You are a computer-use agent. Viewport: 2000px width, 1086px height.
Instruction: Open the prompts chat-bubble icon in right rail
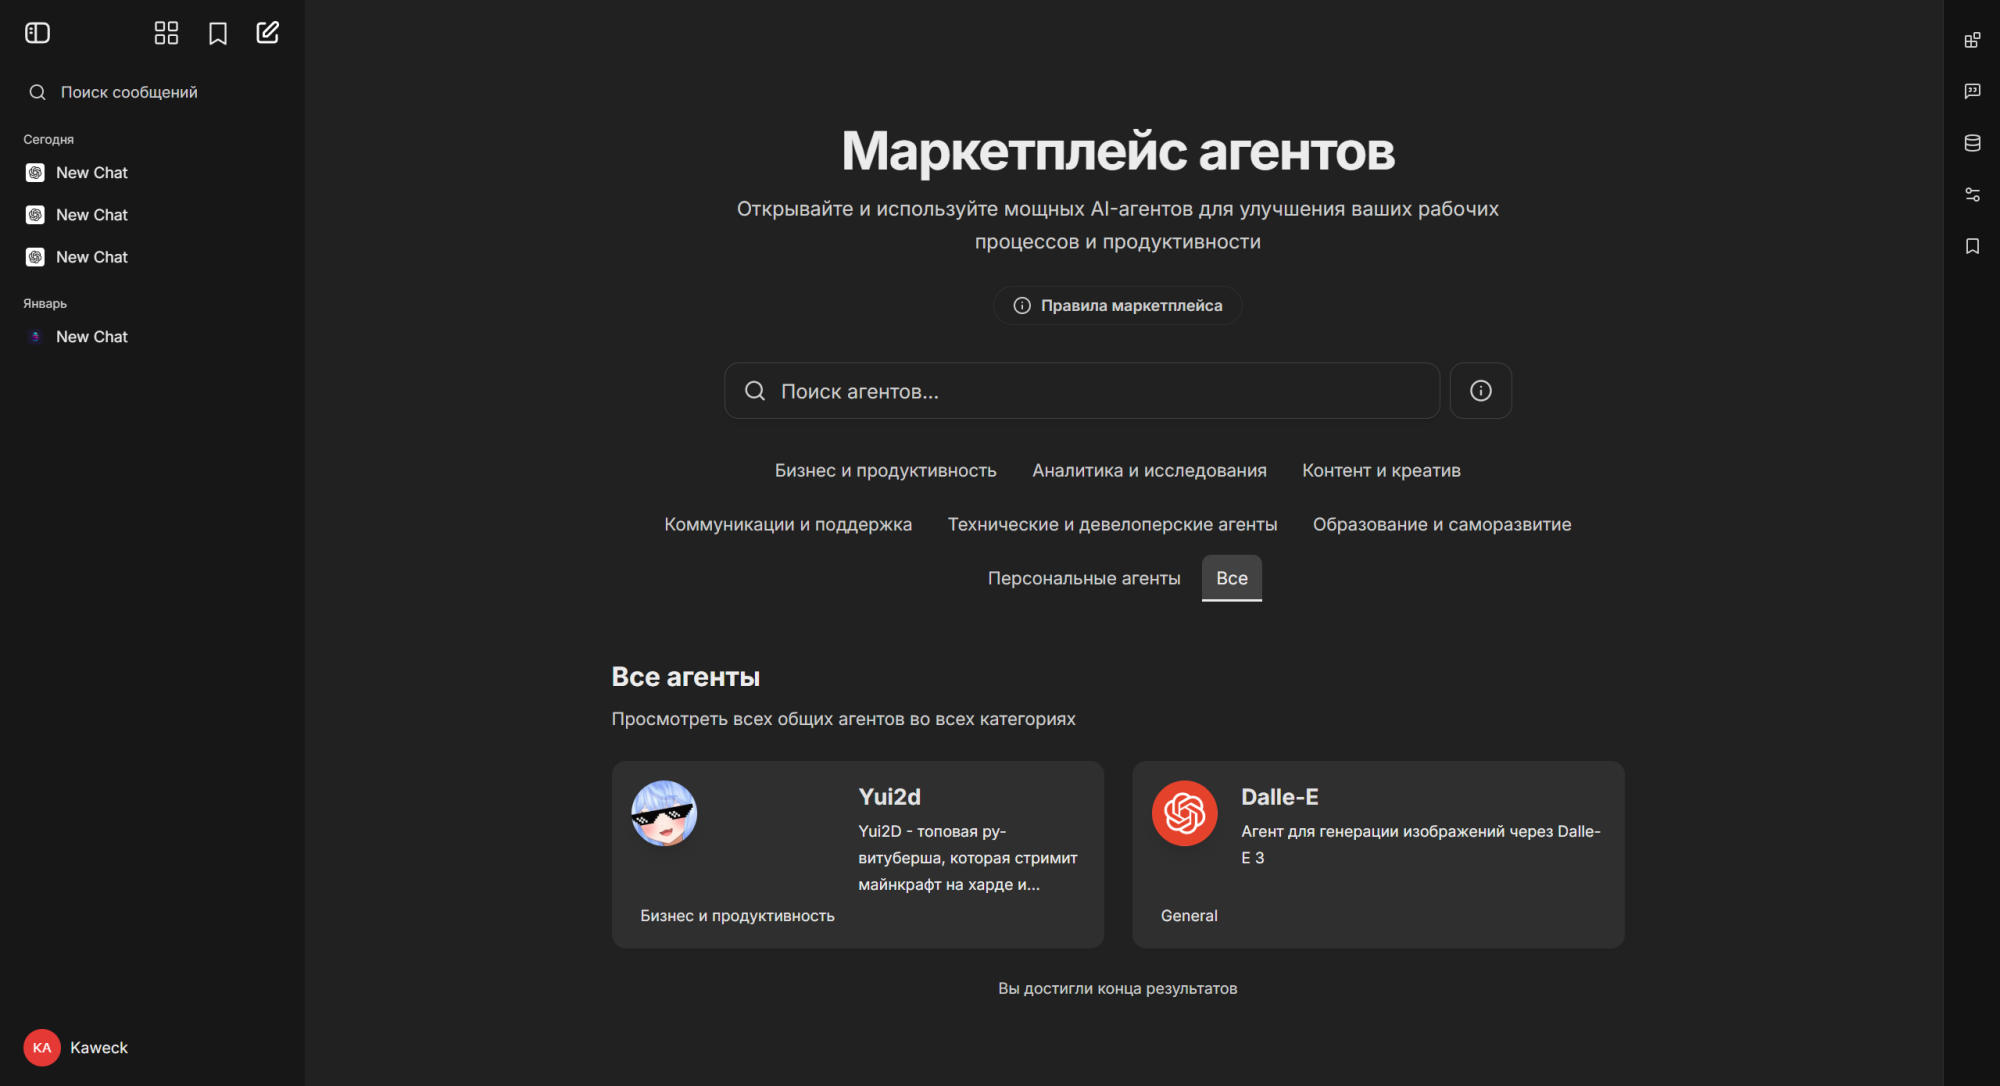1972,91
